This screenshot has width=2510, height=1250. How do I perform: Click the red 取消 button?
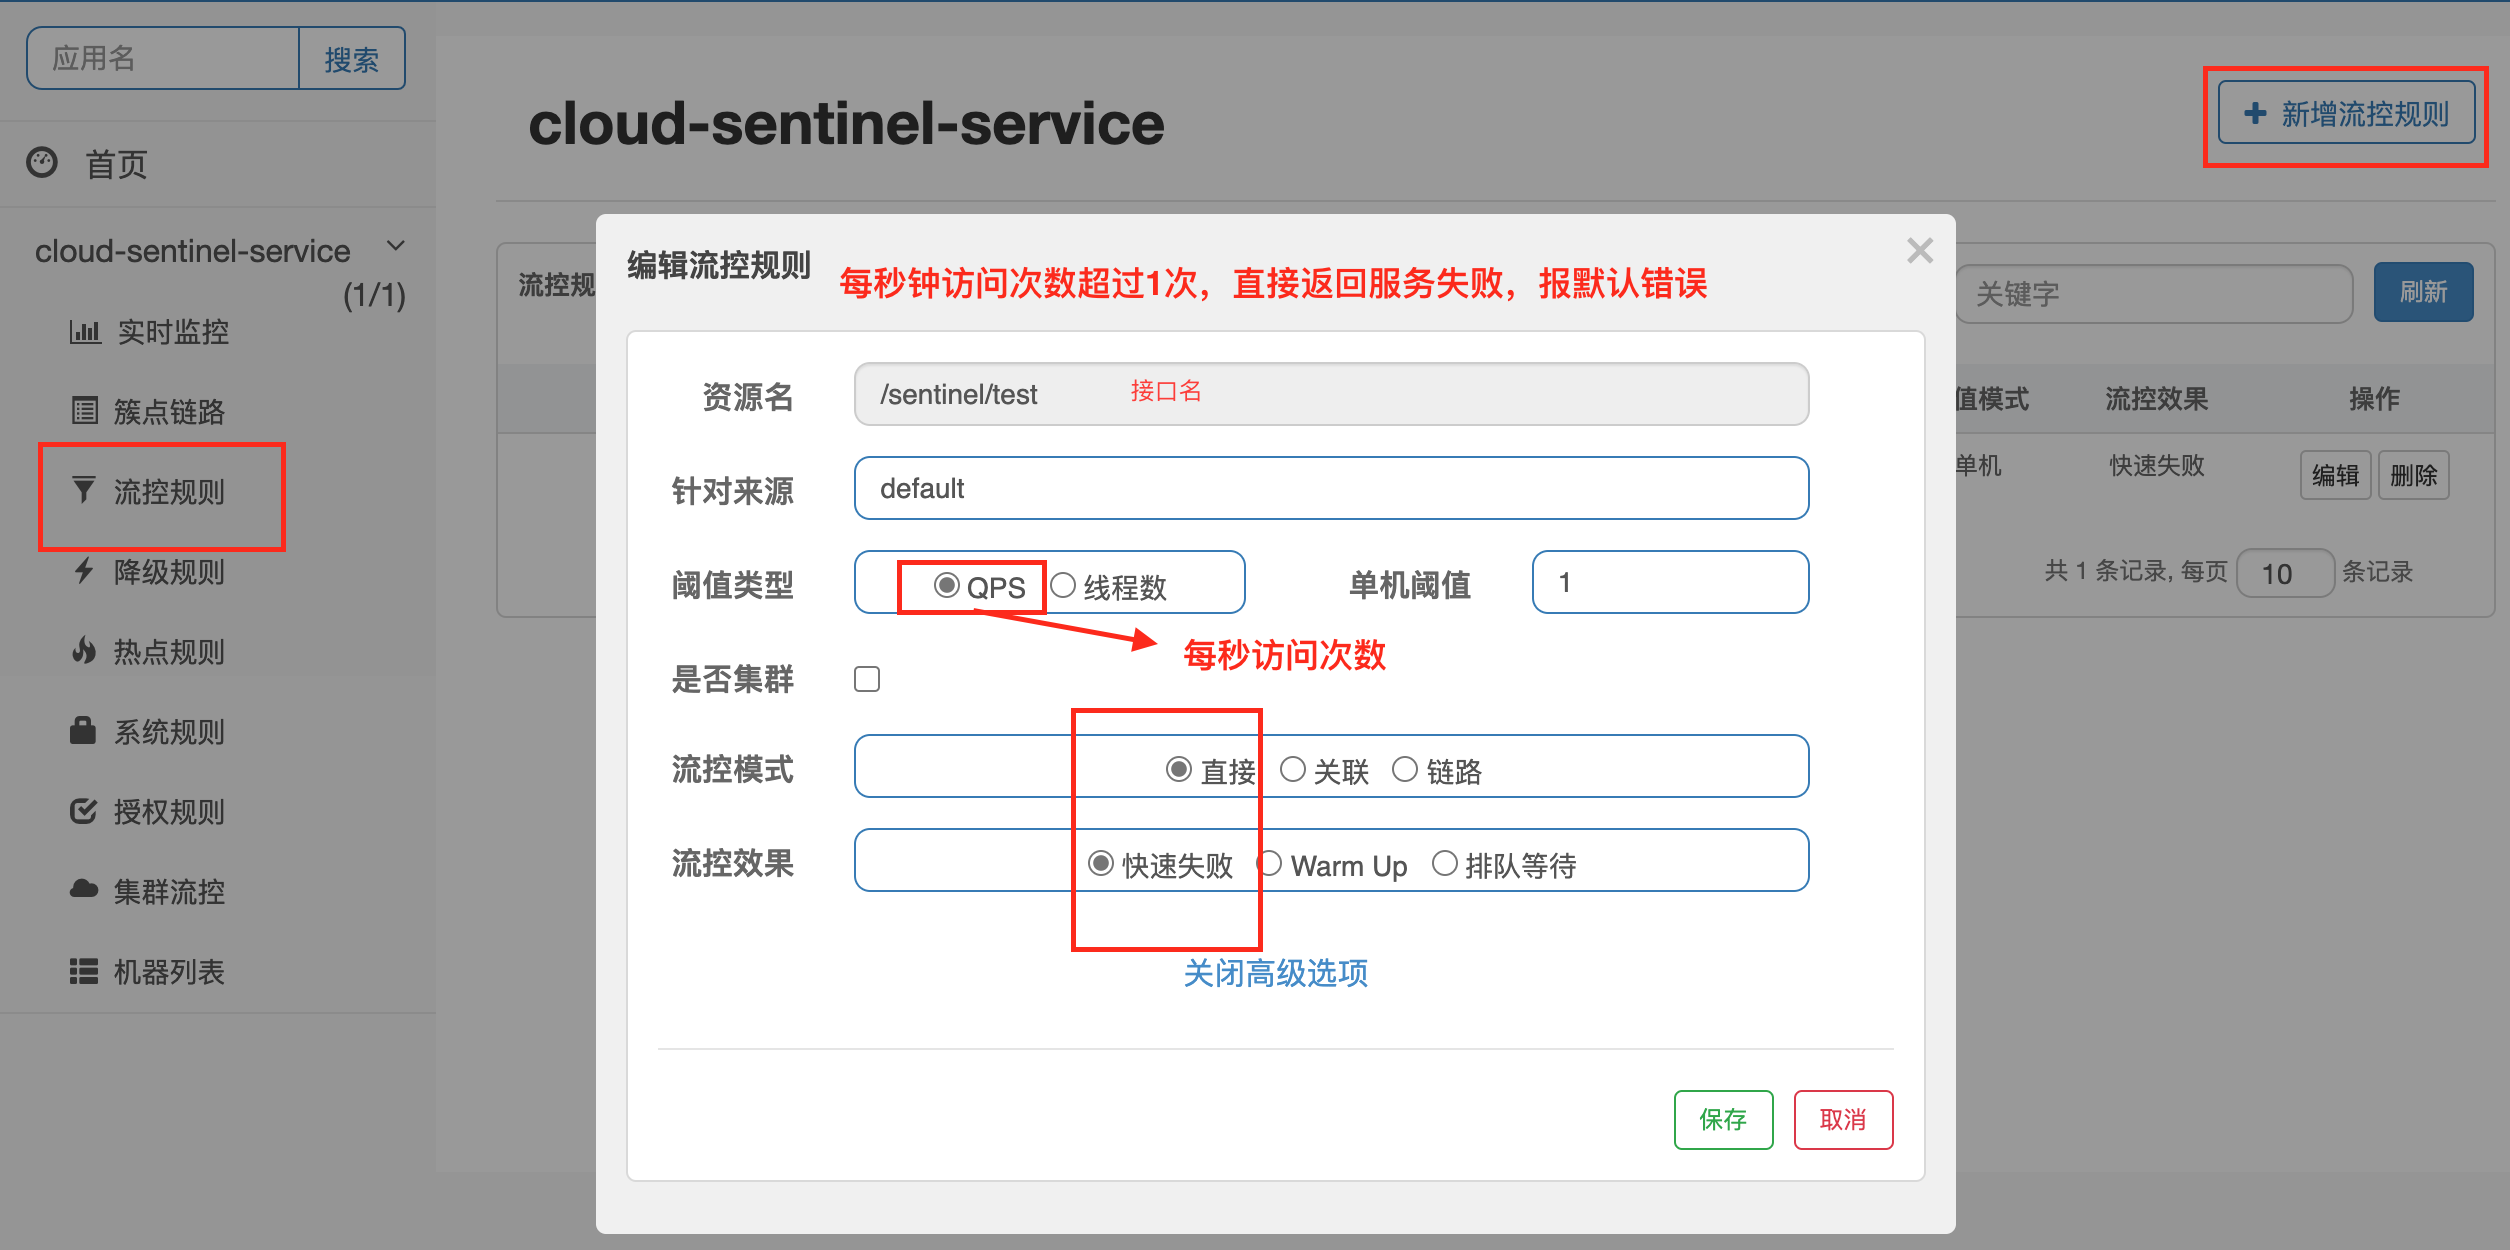(1843, 1119)
